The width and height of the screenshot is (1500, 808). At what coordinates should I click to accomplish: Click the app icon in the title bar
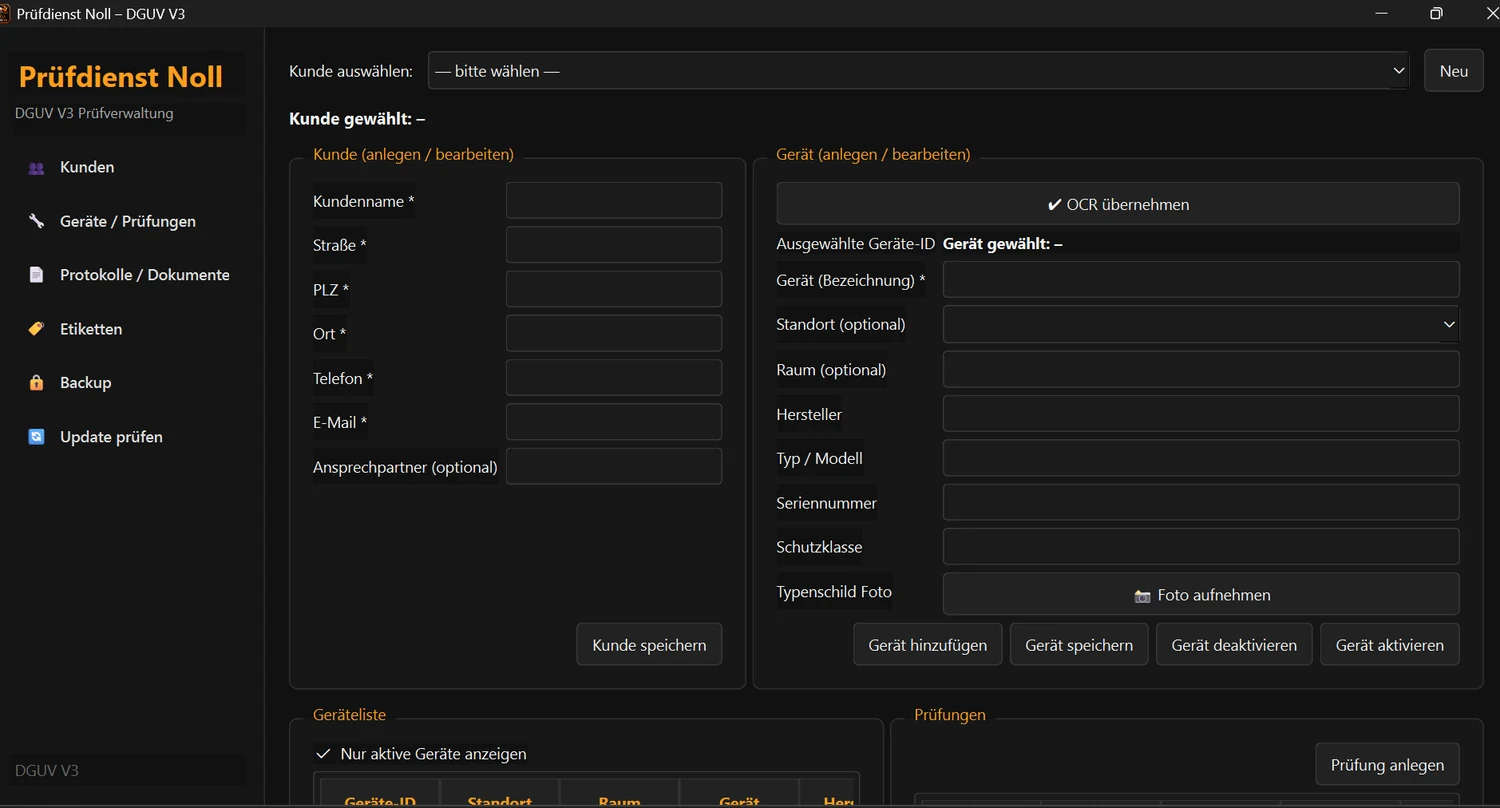click(4, 14)
